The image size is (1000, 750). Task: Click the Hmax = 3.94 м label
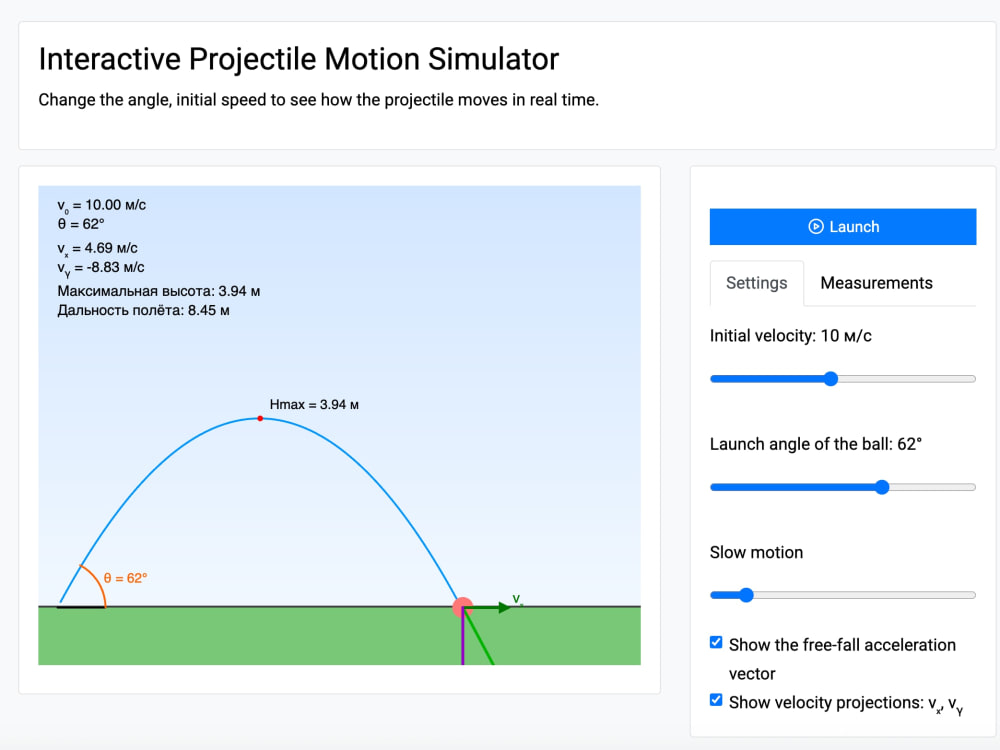point(314,404)
